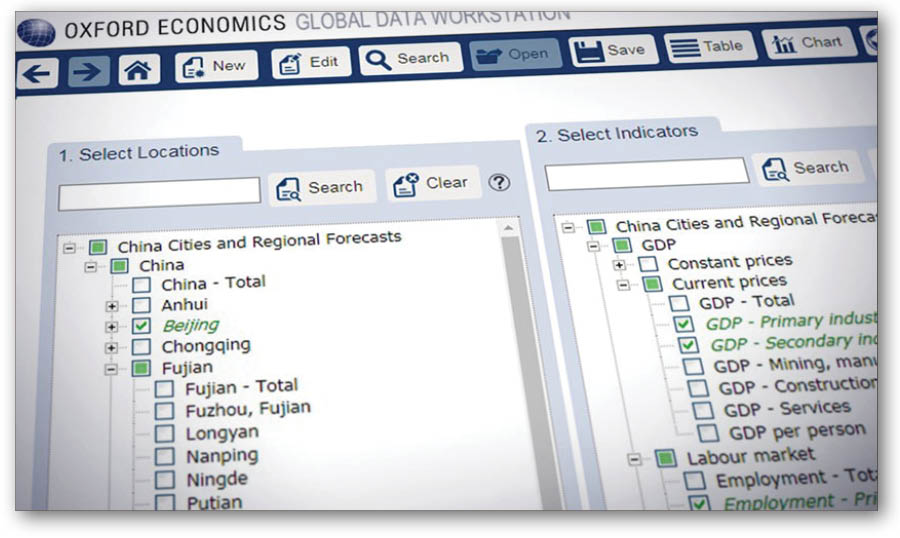The height and width of the screenshot is (538, 900).
Task: Toggle the Labour market checkbox
Action: pos(666,458)
